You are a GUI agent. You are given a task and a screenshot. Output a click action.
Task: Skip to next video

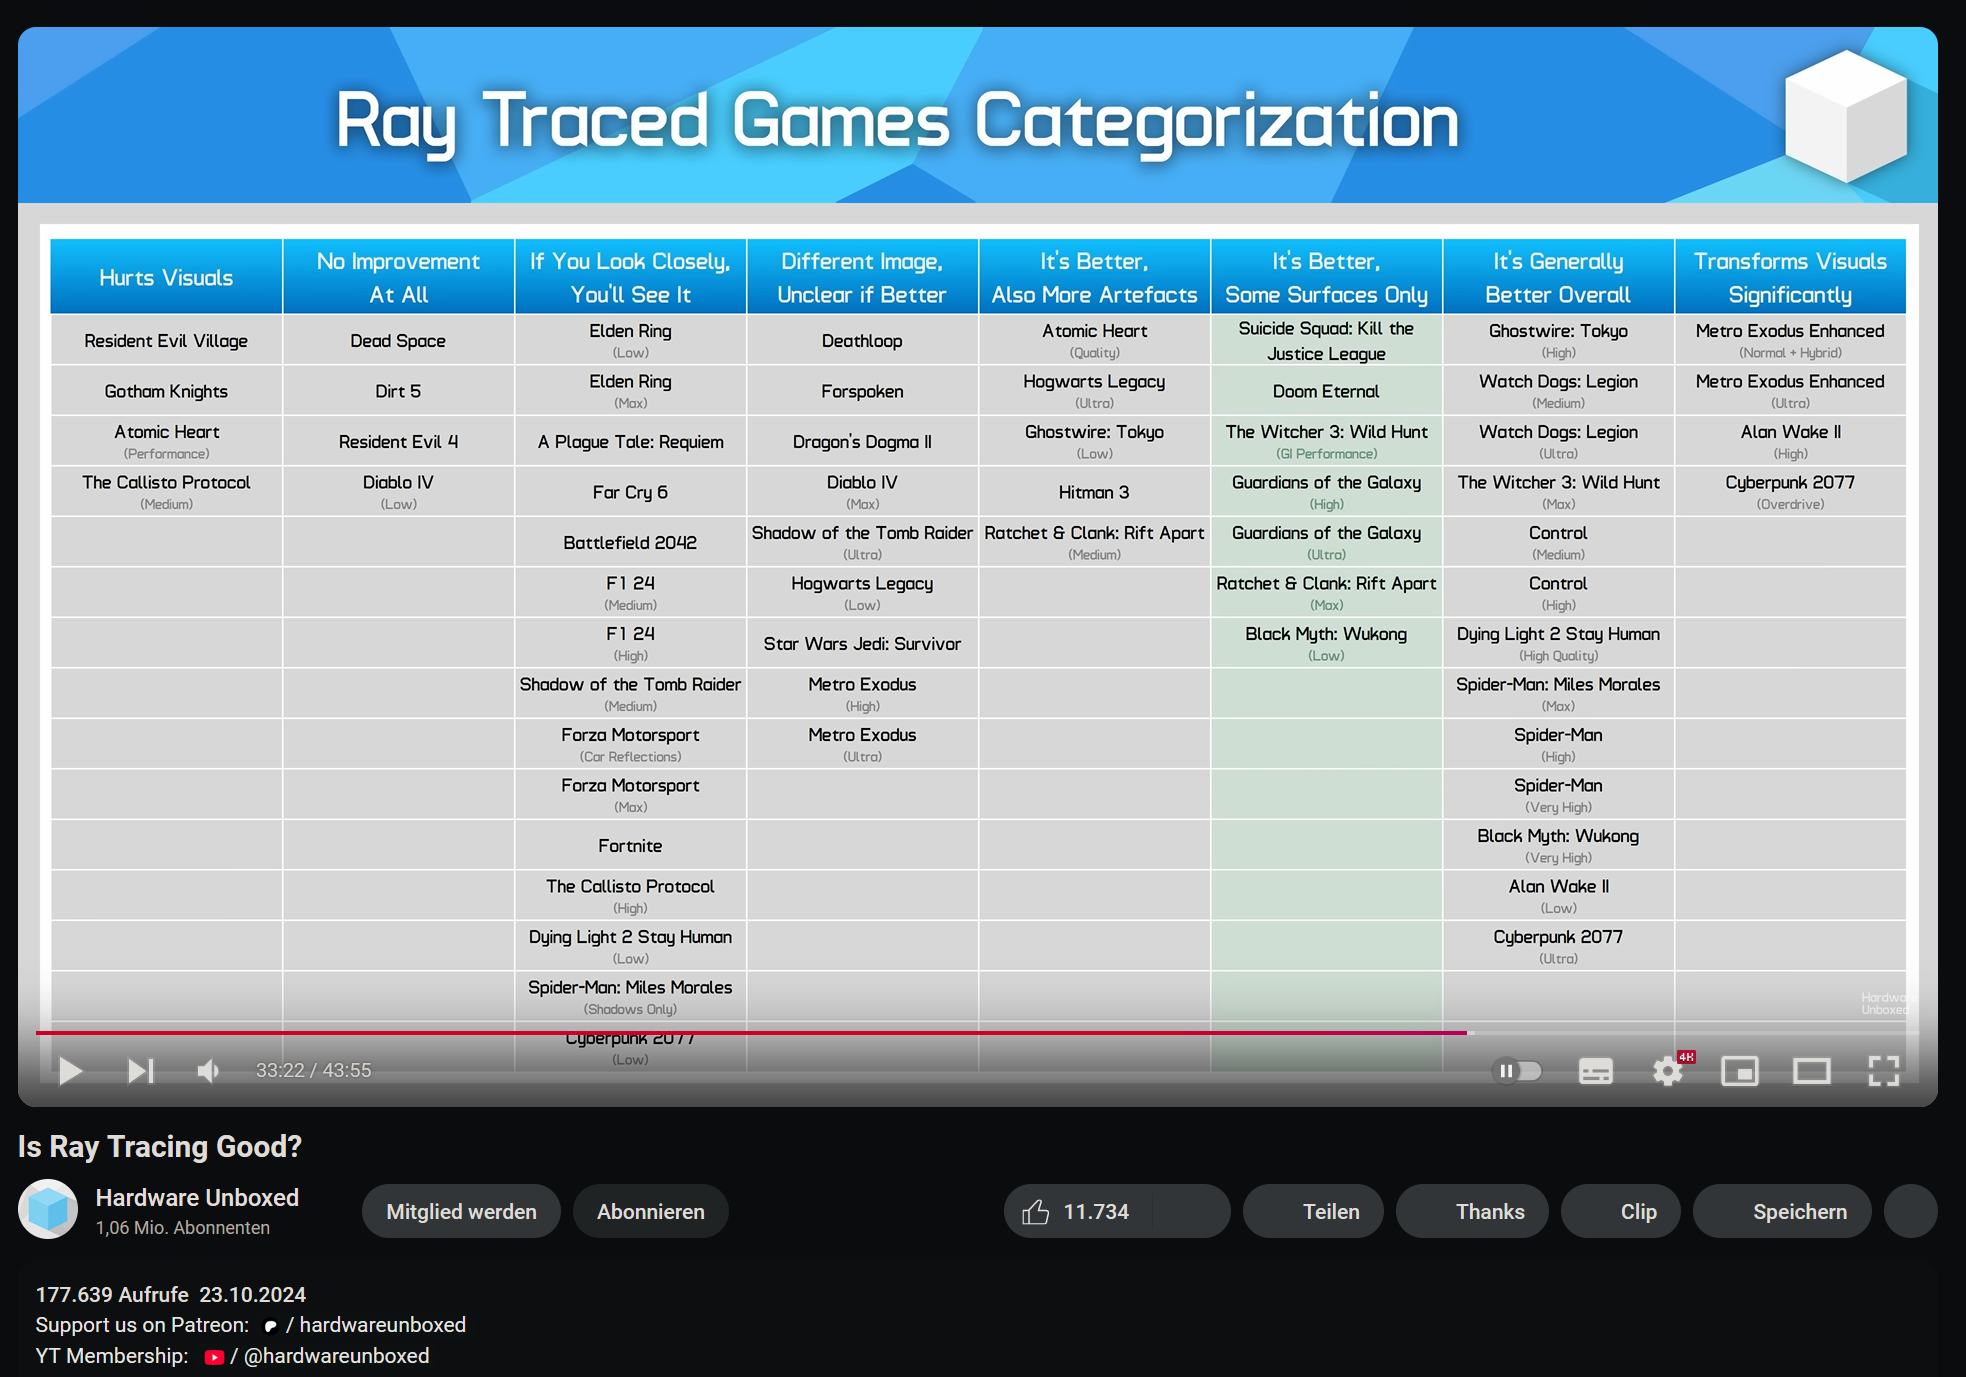pyautogui.click(x=140, y=1071)
